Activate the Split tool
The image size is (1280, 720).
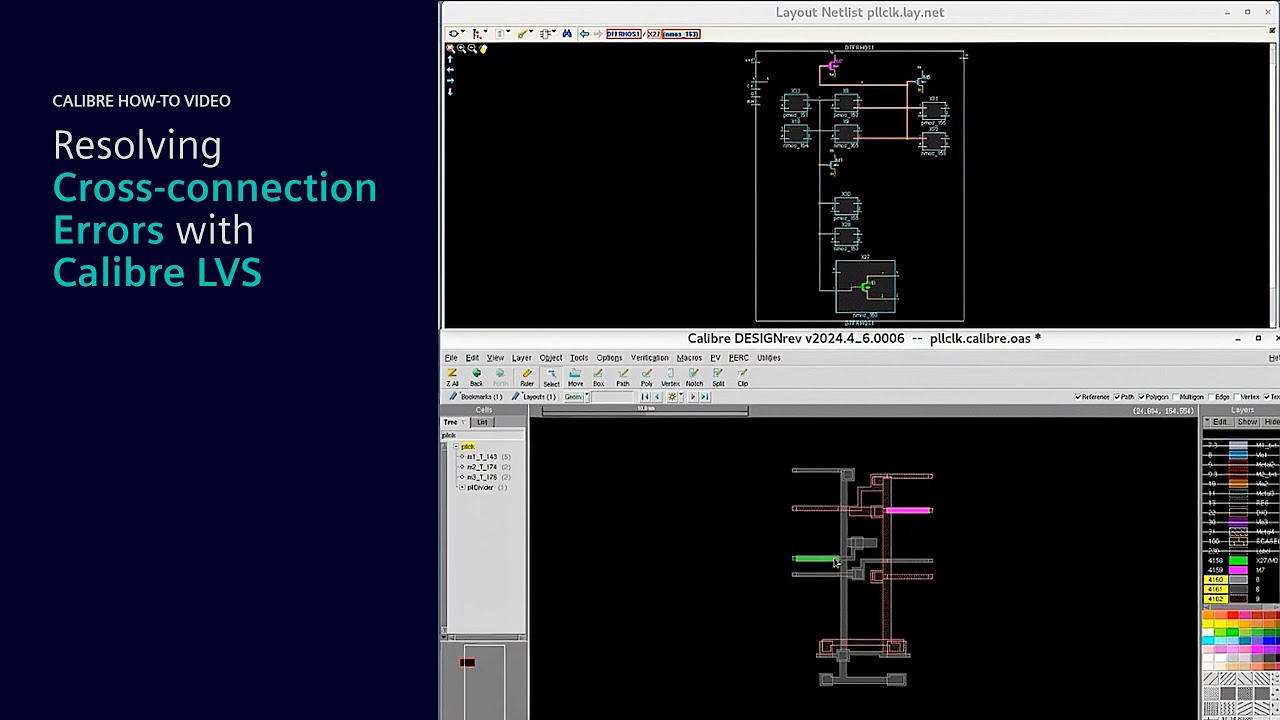(718, 377)
